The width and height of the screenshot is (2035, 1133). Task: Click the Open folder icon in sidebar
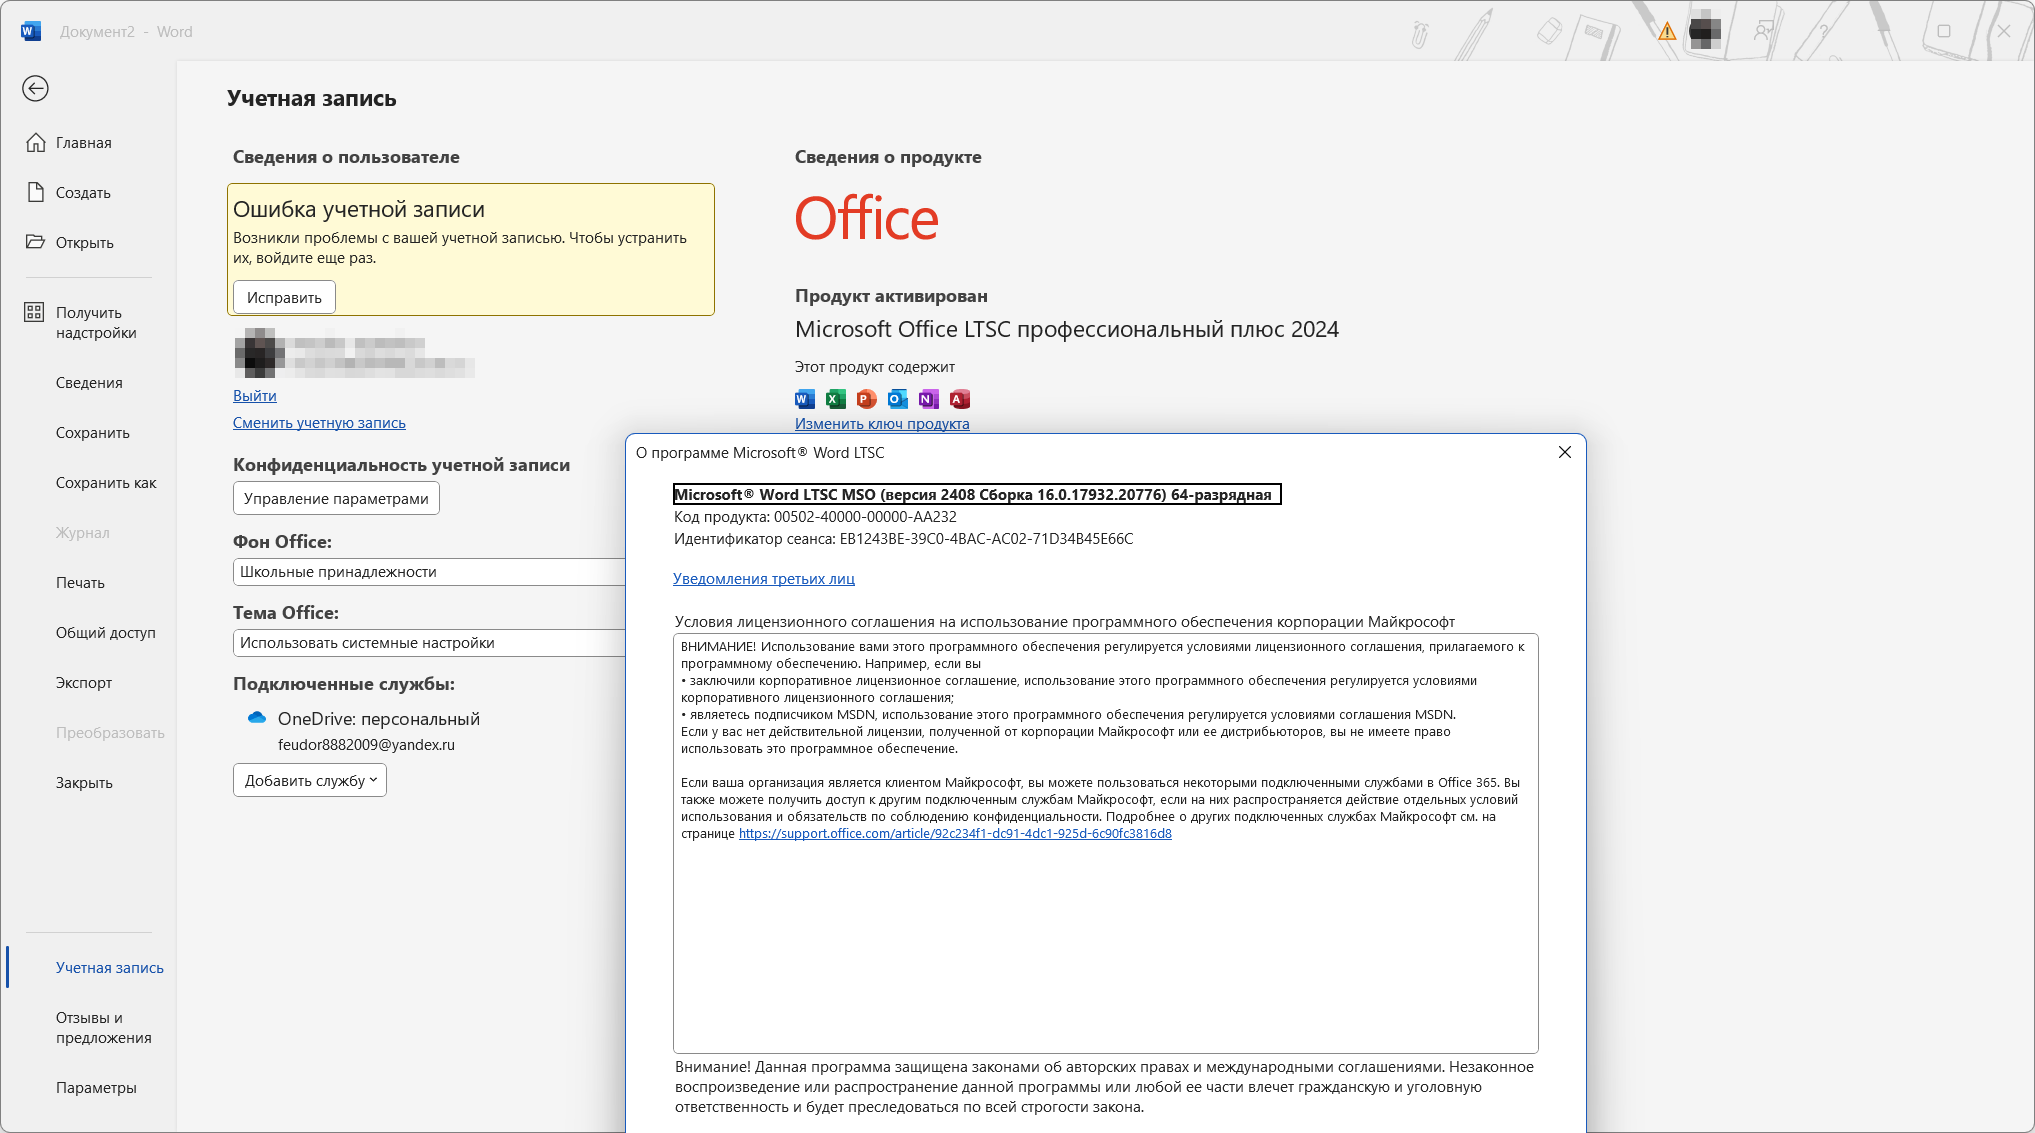tap(36, 242)
